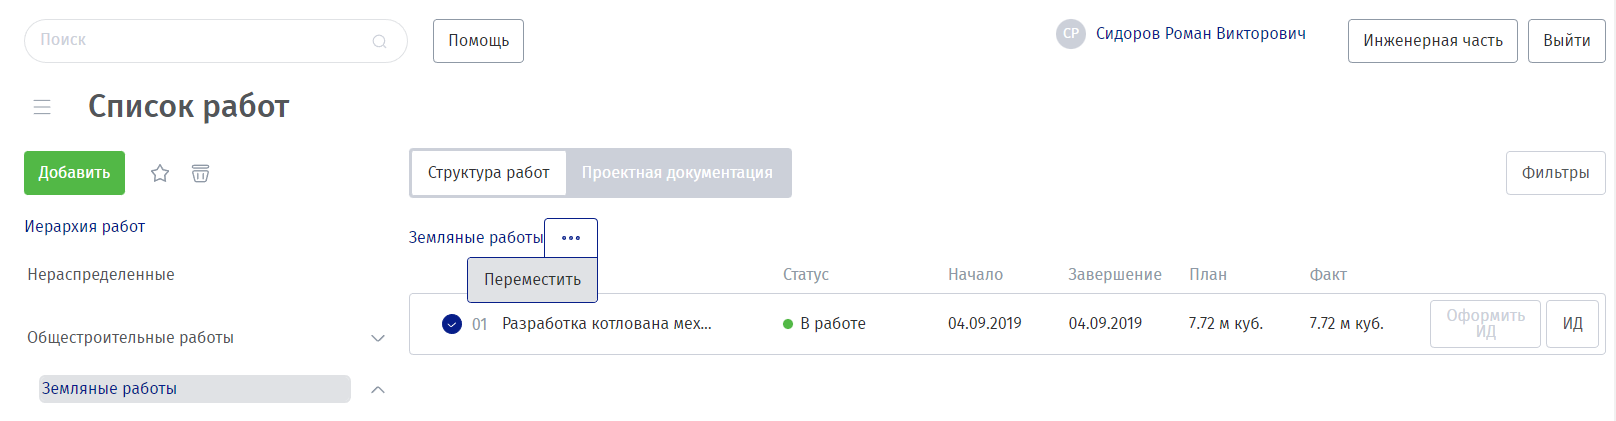
Task: Switch to Структура работ tab
Action: (488, 173)
